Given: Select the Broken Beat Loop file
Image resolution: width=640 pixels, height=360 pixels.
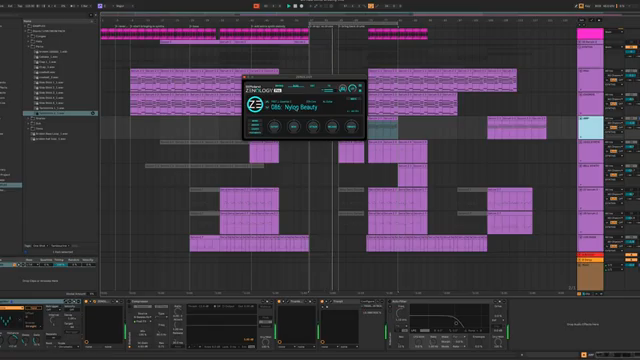Looking at the screenshot, I should click(51, 134).
